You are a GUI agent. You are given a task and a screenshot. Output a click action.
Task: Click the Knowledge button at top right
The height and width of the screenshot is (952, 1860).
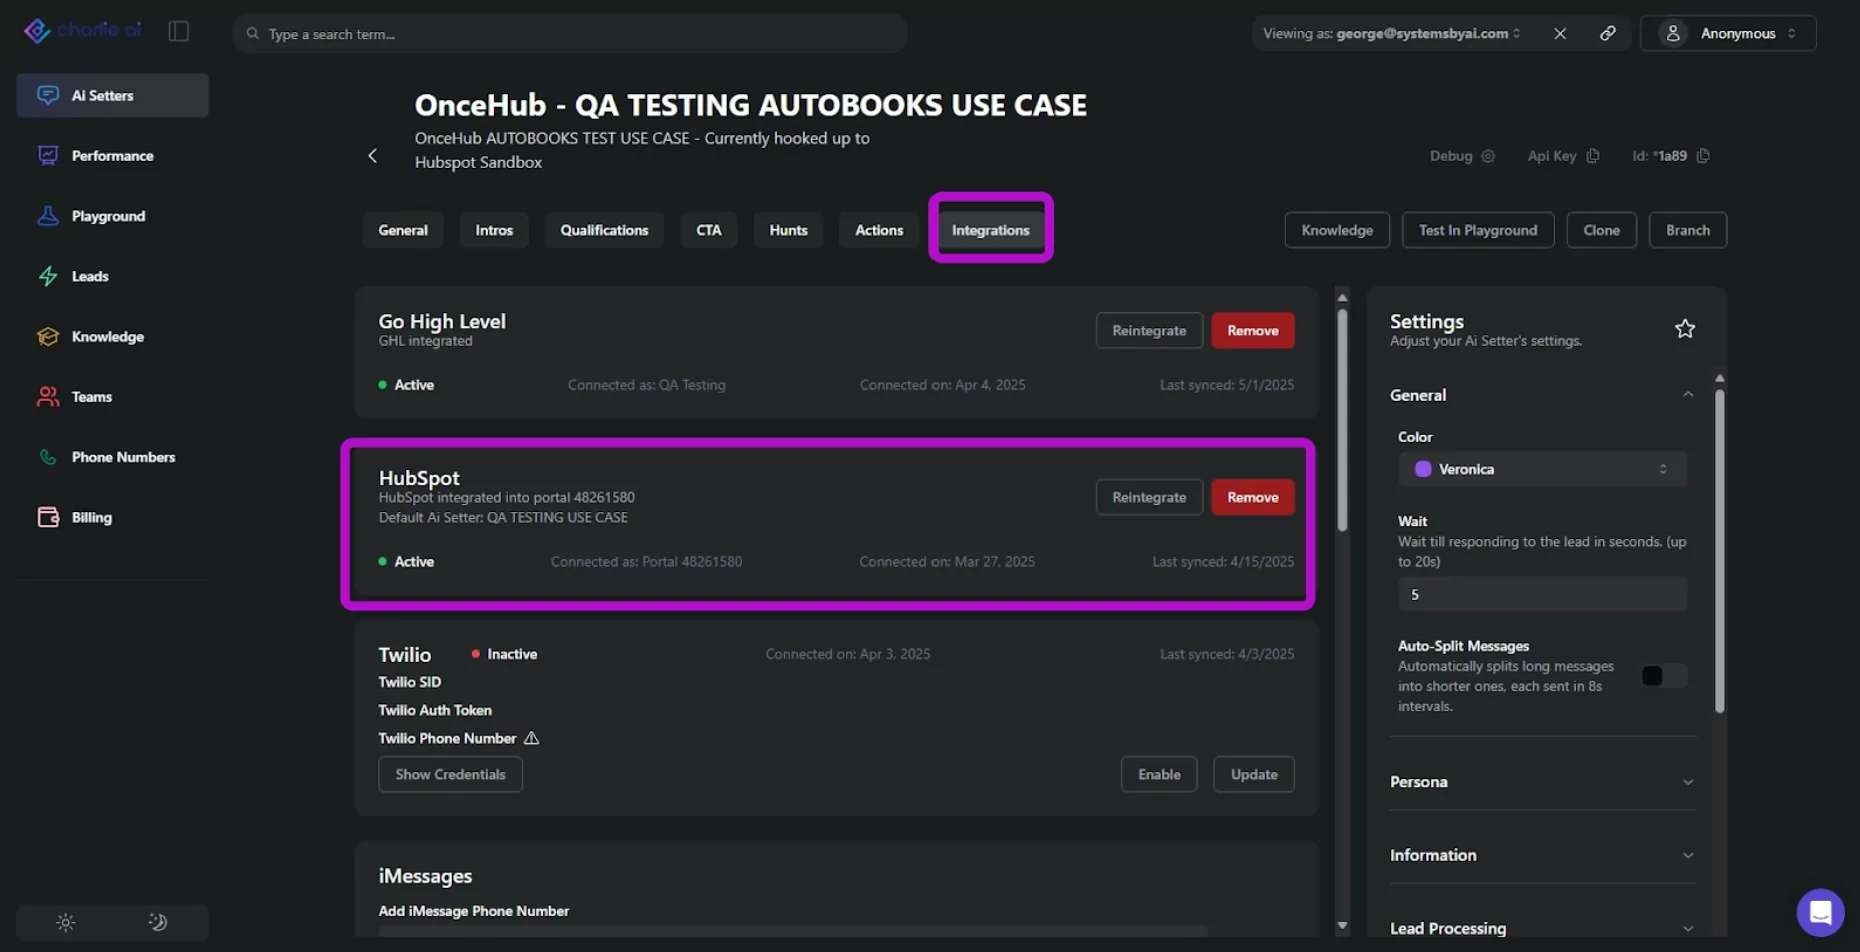coord(1337,230)
